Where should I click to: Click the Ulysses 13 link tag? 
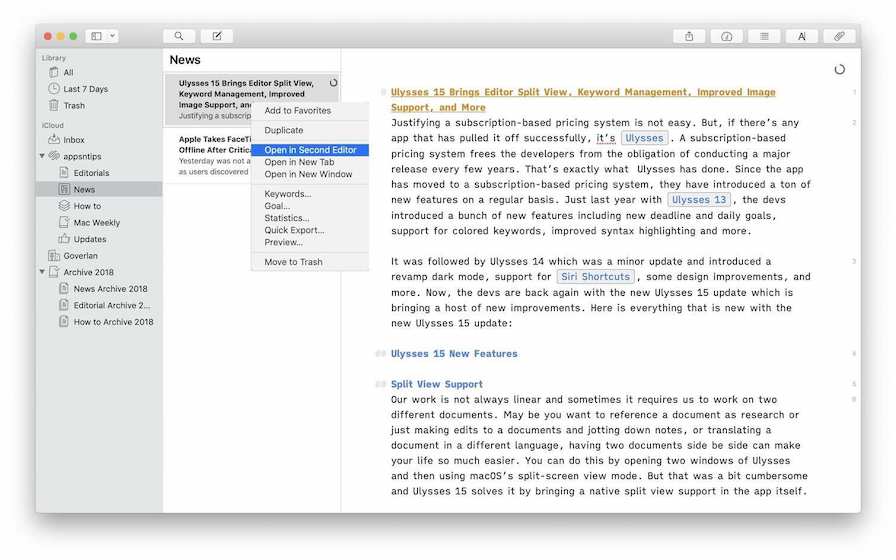pyautogui.click(x=699, y=200)
